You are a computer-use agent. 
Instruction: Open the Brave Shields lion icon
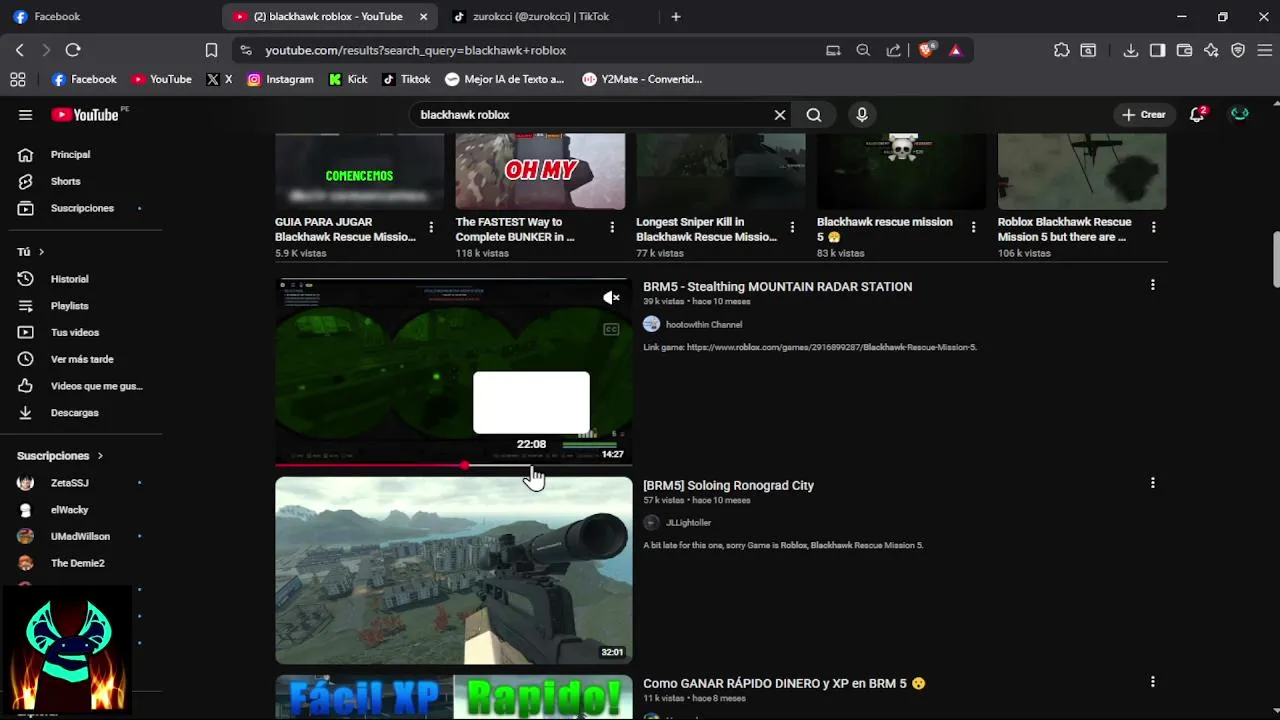pos(927,50)
